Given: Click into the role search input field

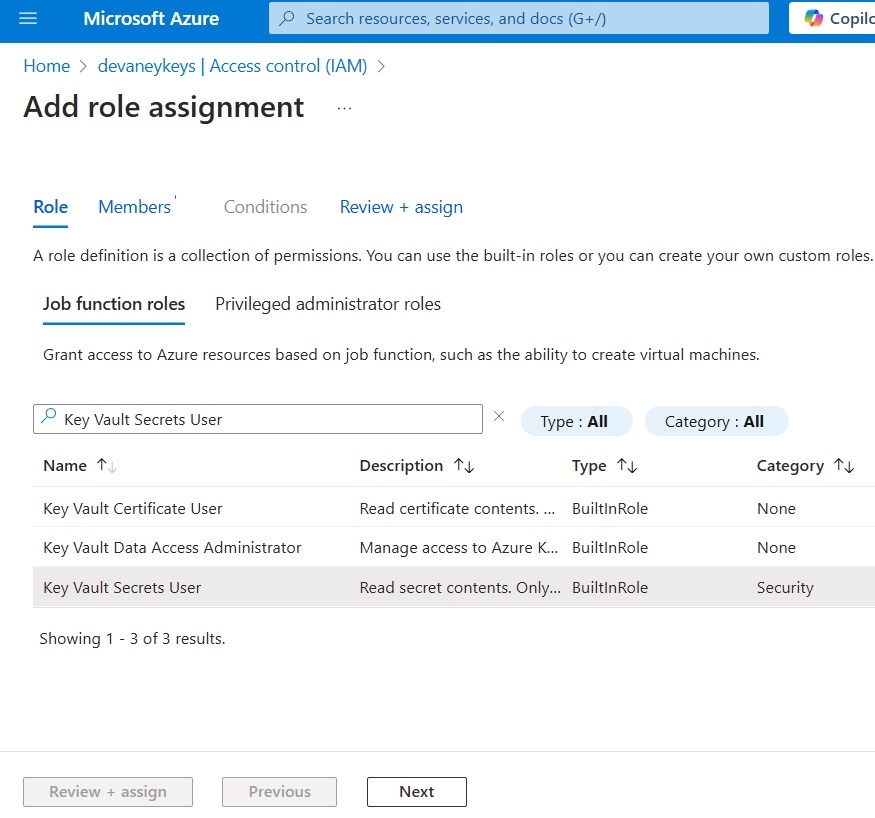Looking at the screenshot, I should [x=258, y=419].
